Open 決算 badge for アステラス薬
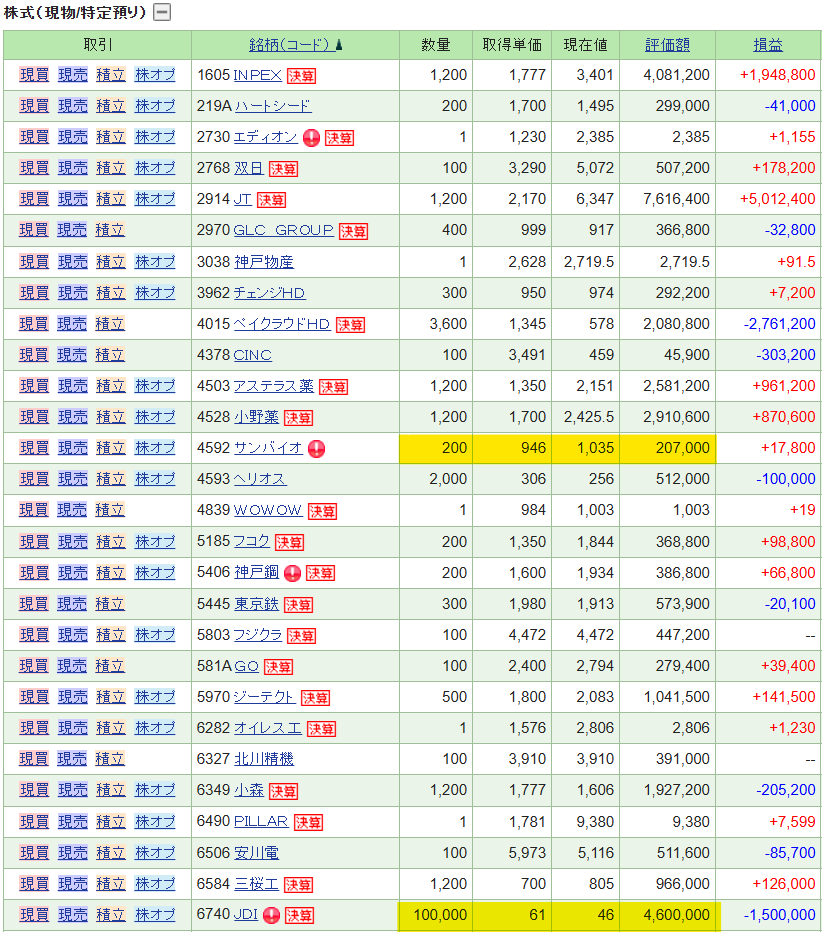The width and height of the screenshot is (822, 932). [333, 387]
